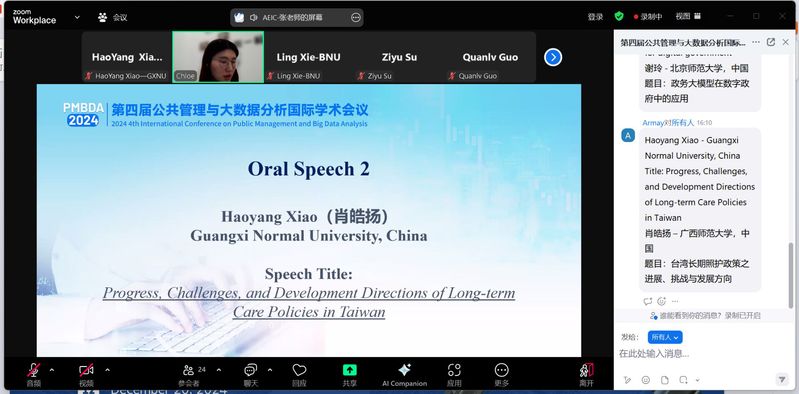The image size is (799, 394).
Task: Open the chat (聊天) panel icon
Action: point(250,371)
